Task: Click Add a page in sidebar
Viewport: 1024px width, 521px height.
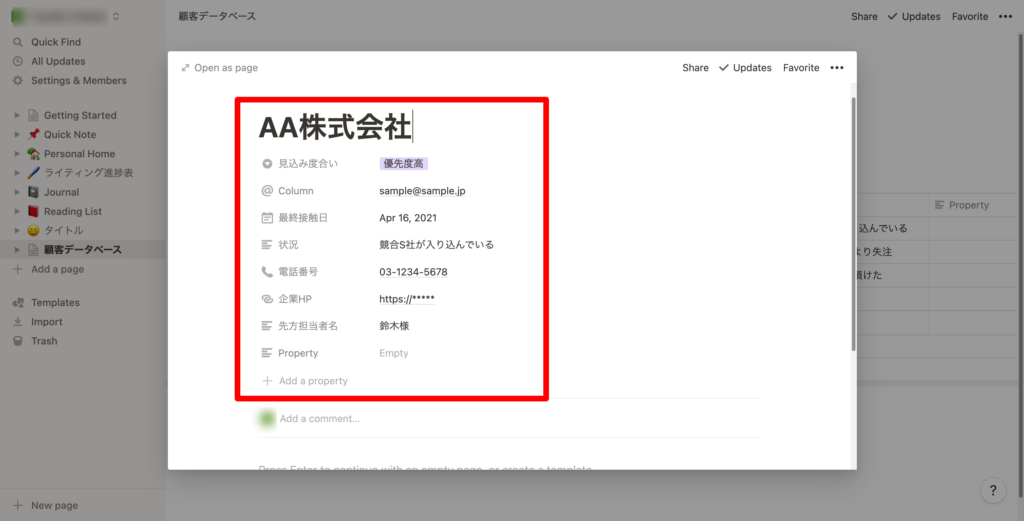Action: pos(57,269)
